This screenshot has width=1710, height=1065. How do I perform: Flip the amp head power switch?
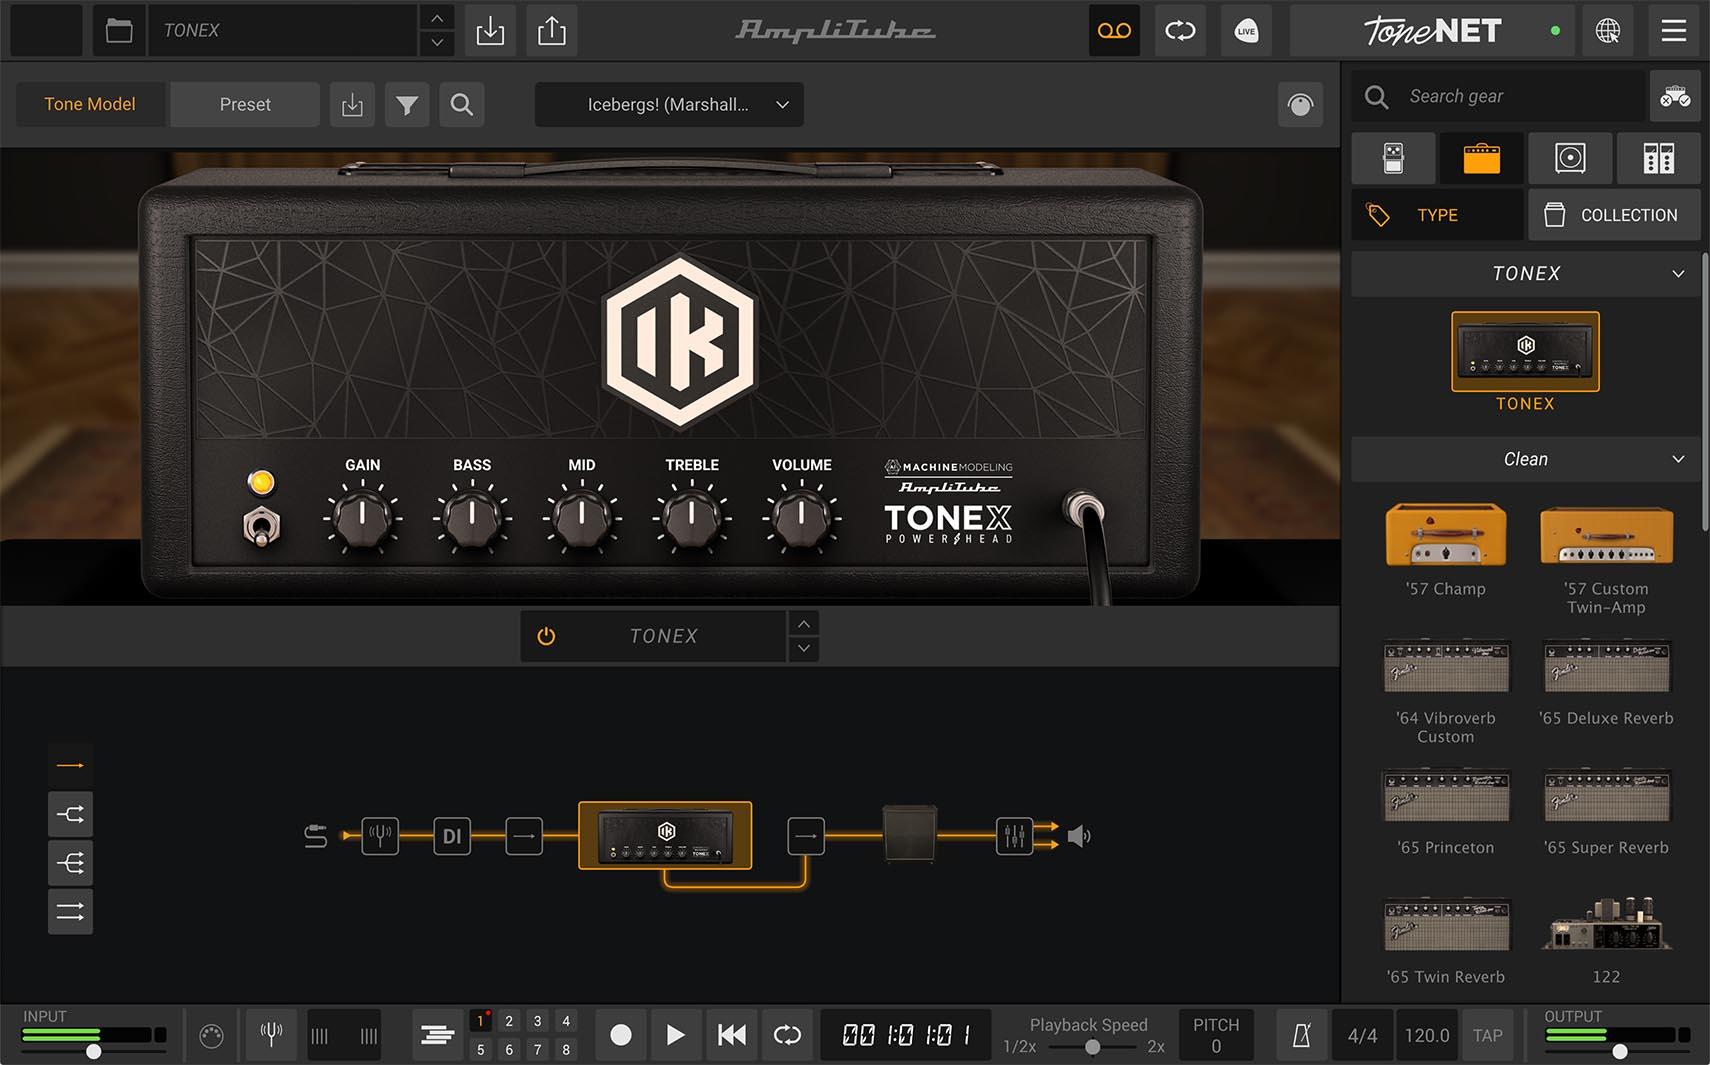[261, 526]
